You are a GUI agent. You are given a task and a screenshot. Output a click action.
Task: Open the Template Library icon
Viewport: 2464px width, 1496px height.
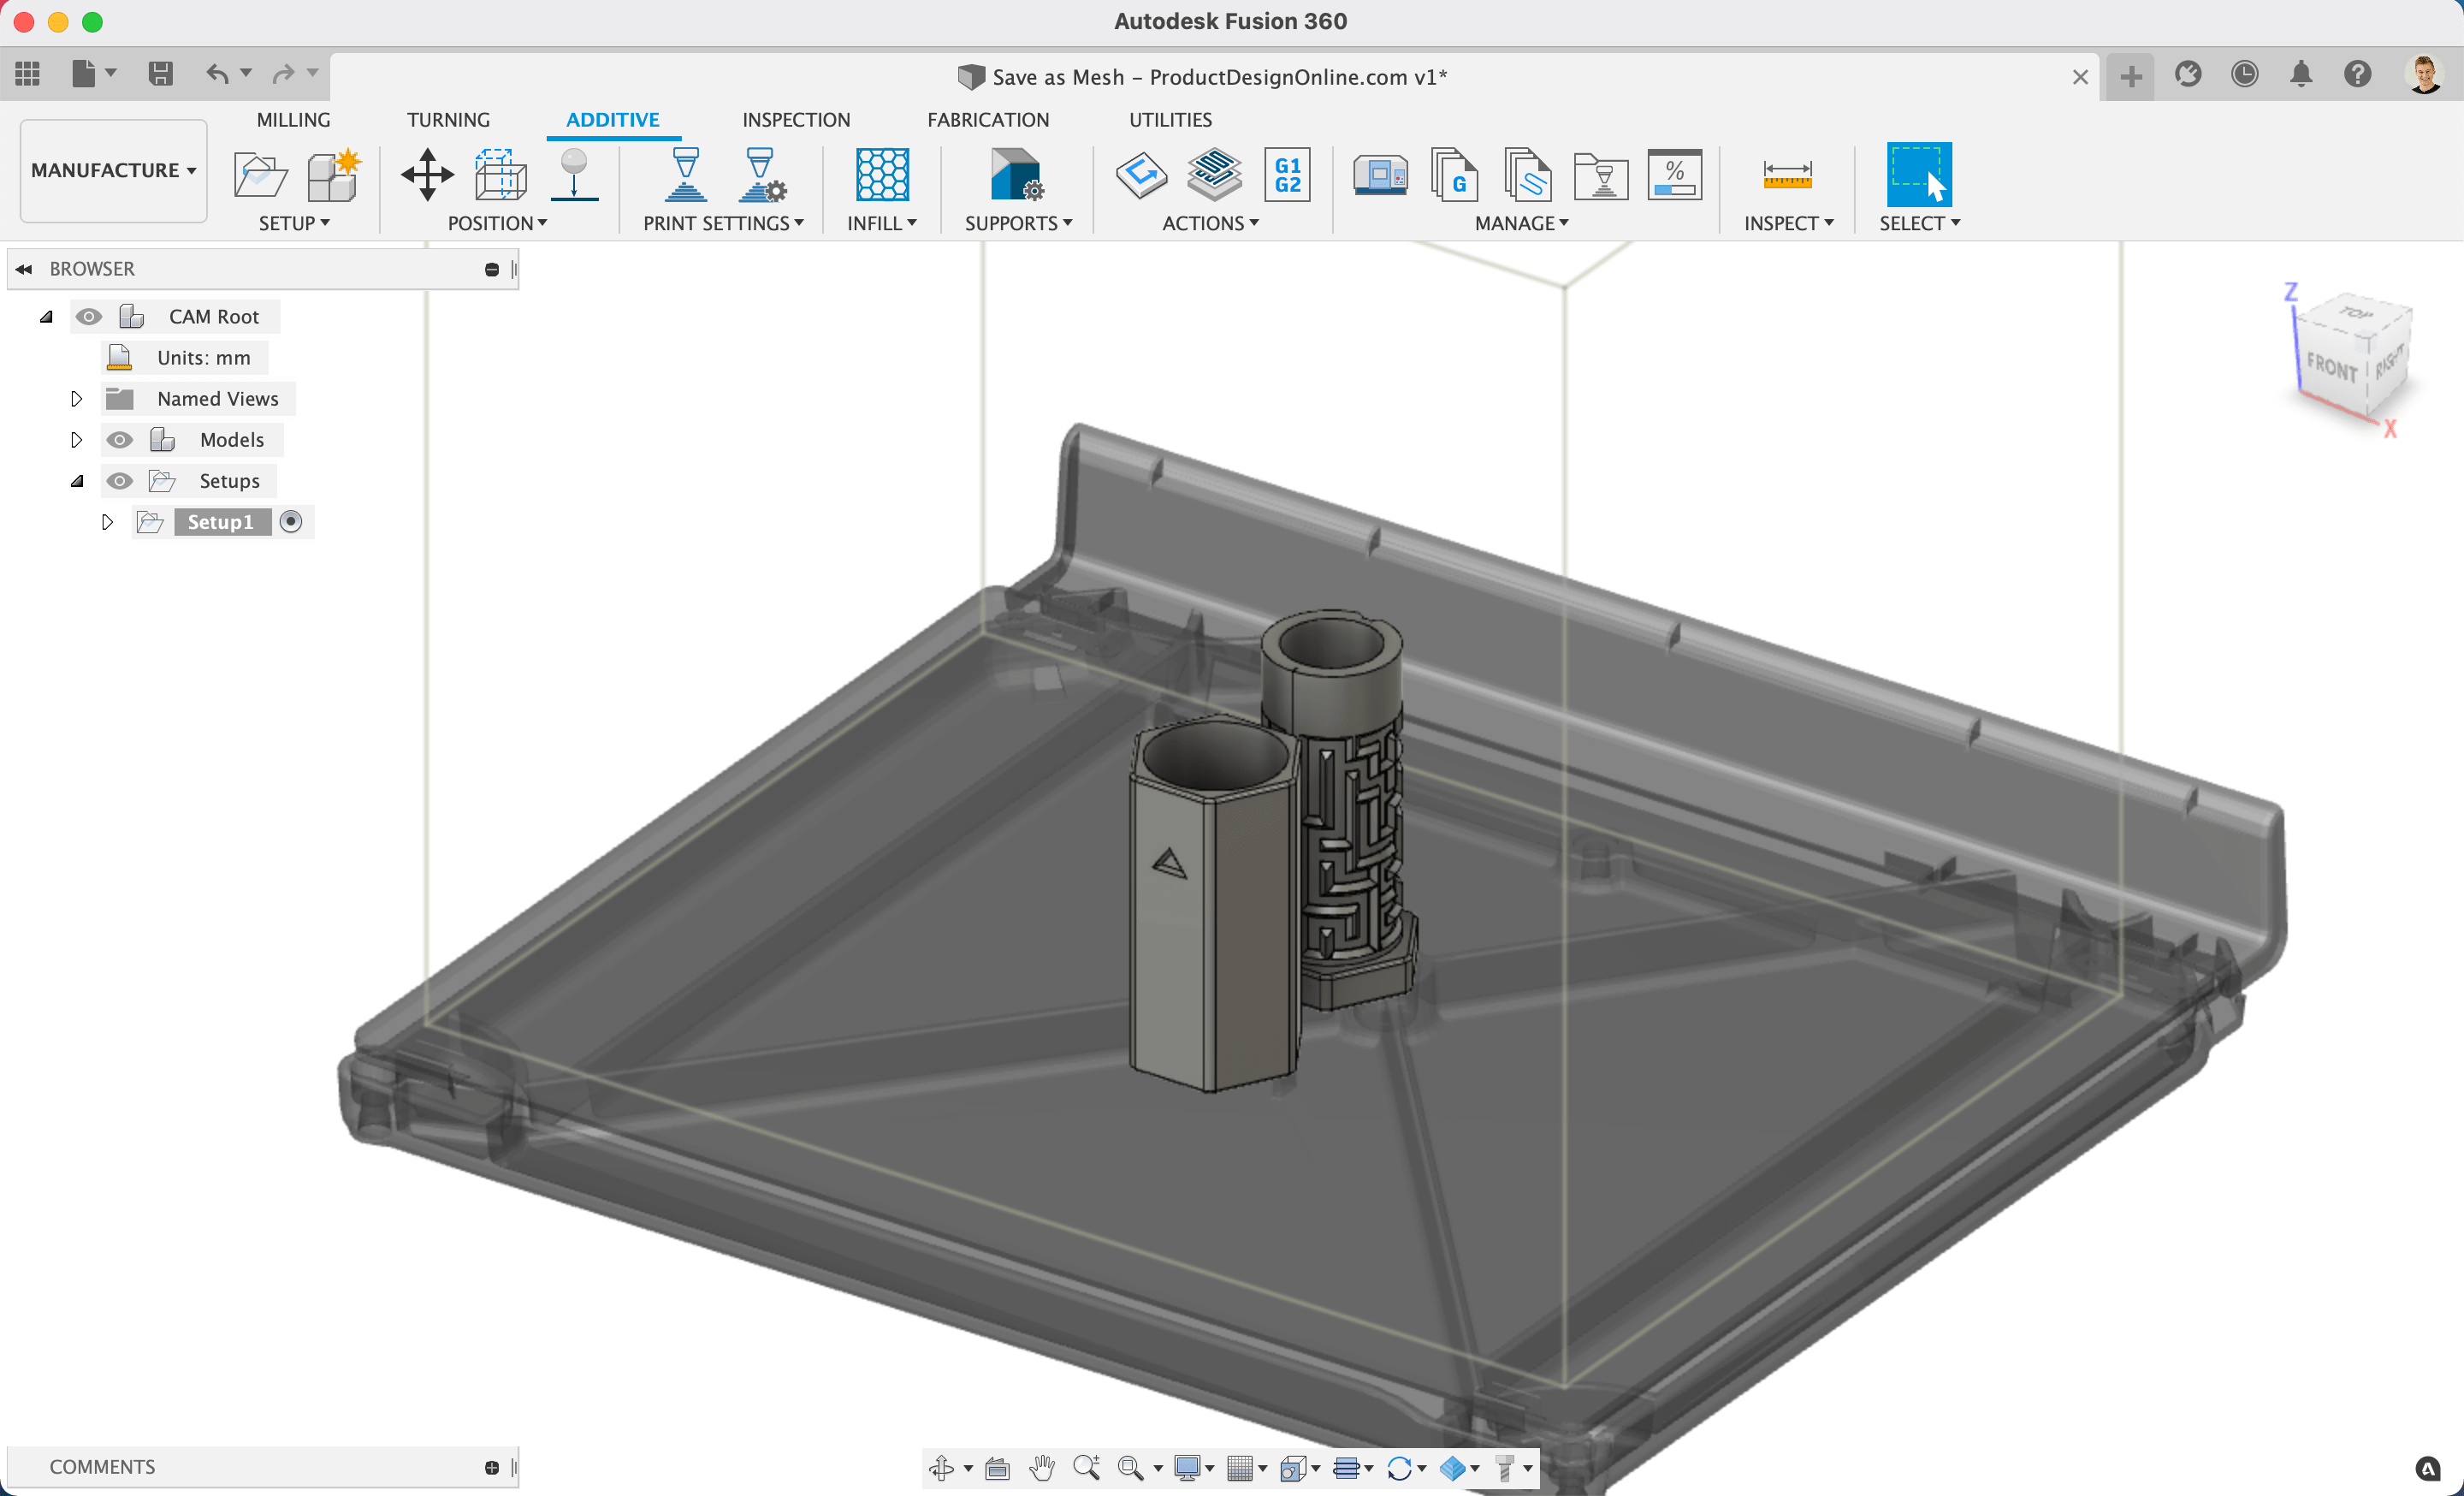1527,175
